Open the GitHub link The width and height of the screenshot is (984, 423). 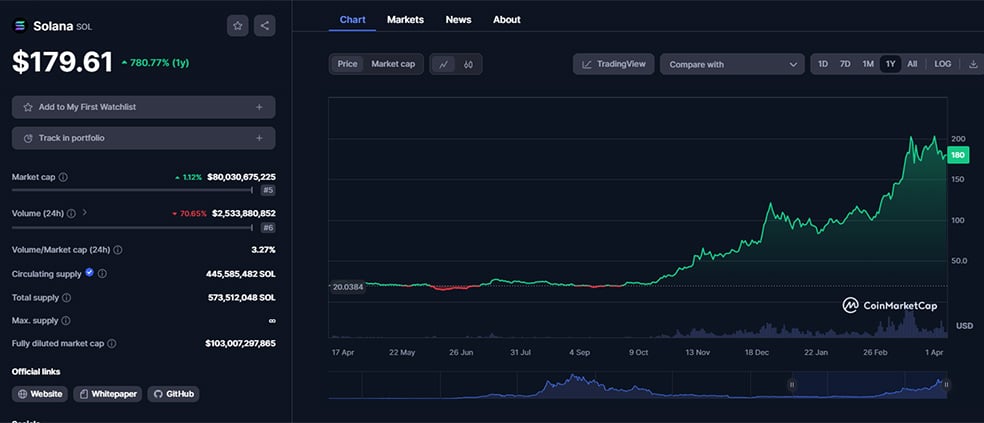173,394
